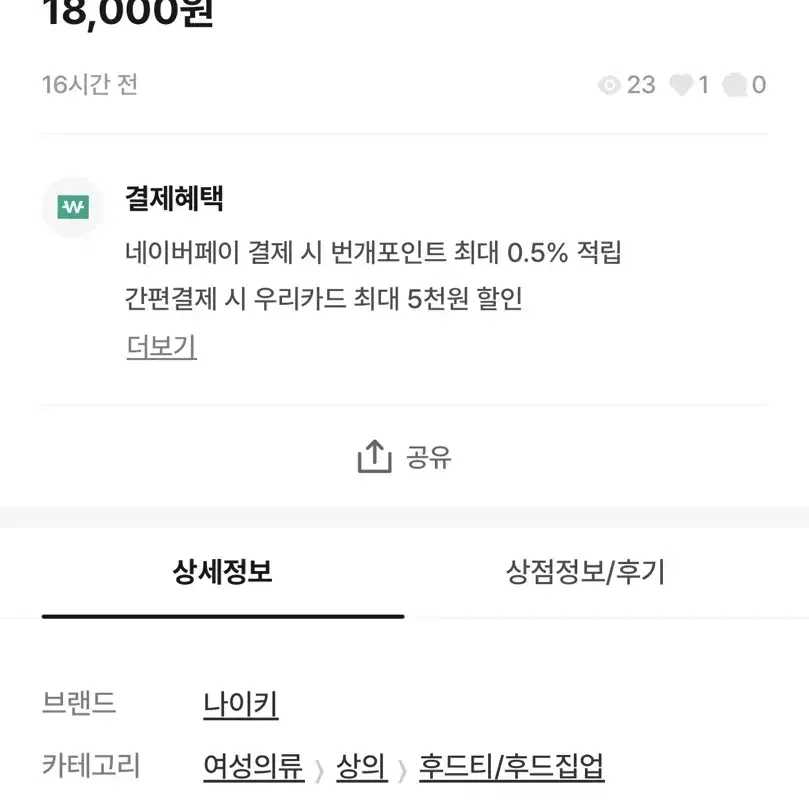This screenshot has width=809, height=809.
Task: Click the green won payment benefit icon
Action: tap(73, 207)
